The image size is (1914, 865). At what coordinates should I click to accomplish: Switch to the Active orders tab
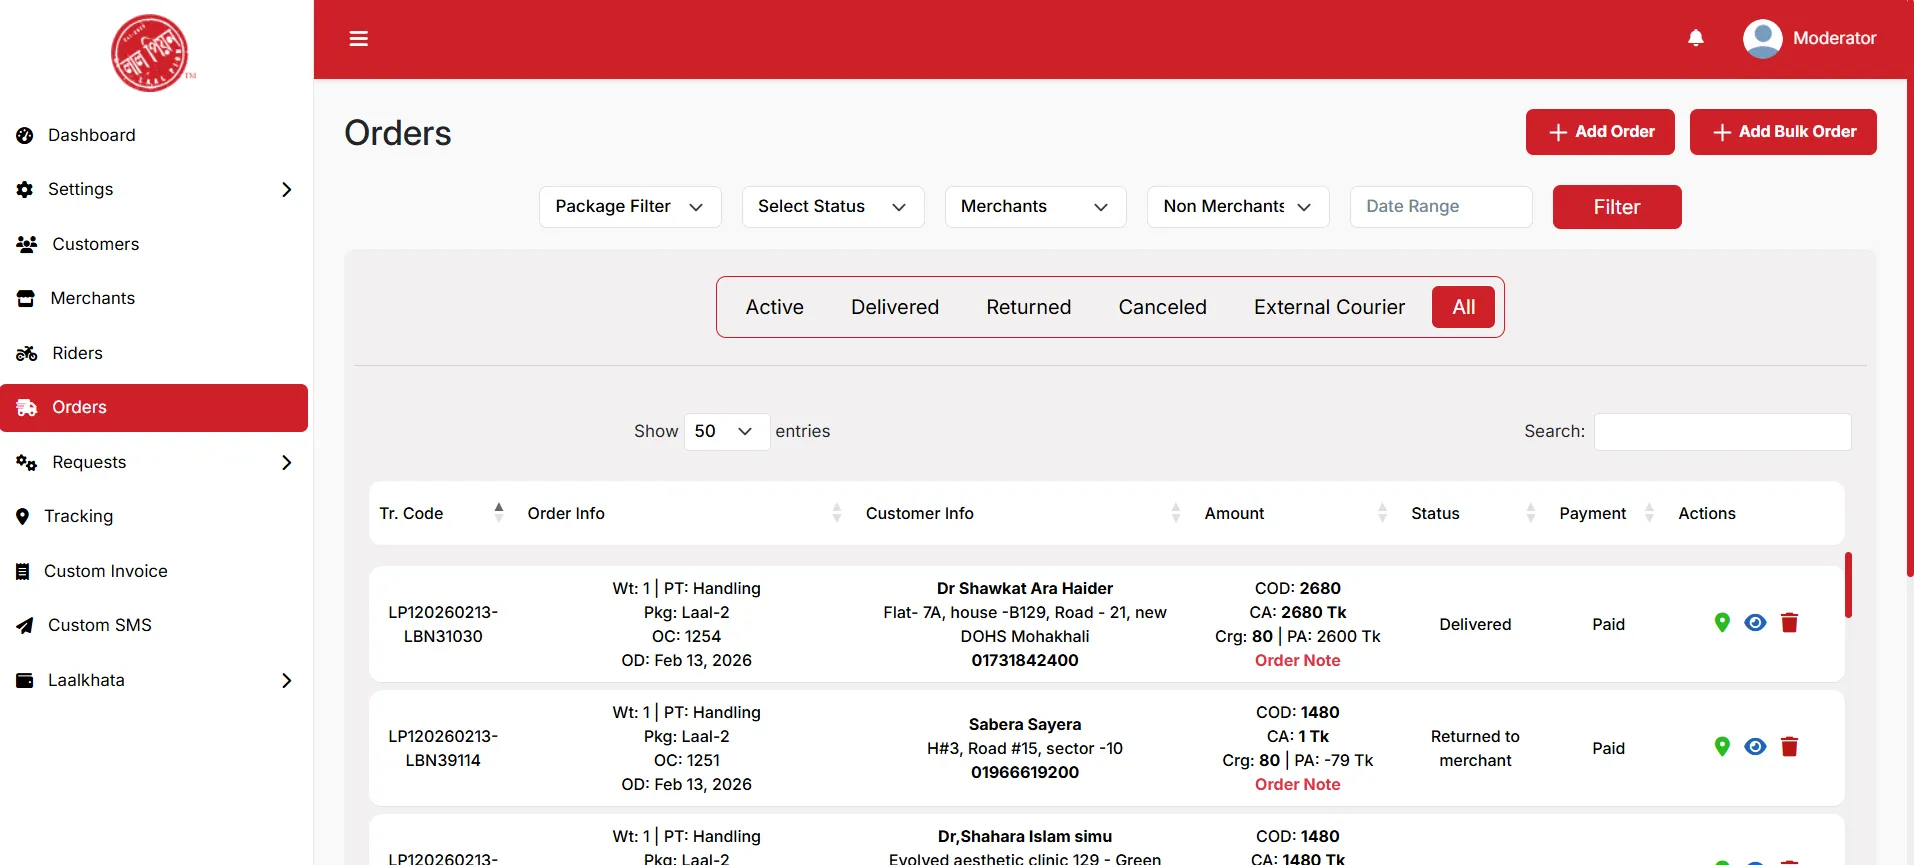pyautogui.click(x=774, y=307)
